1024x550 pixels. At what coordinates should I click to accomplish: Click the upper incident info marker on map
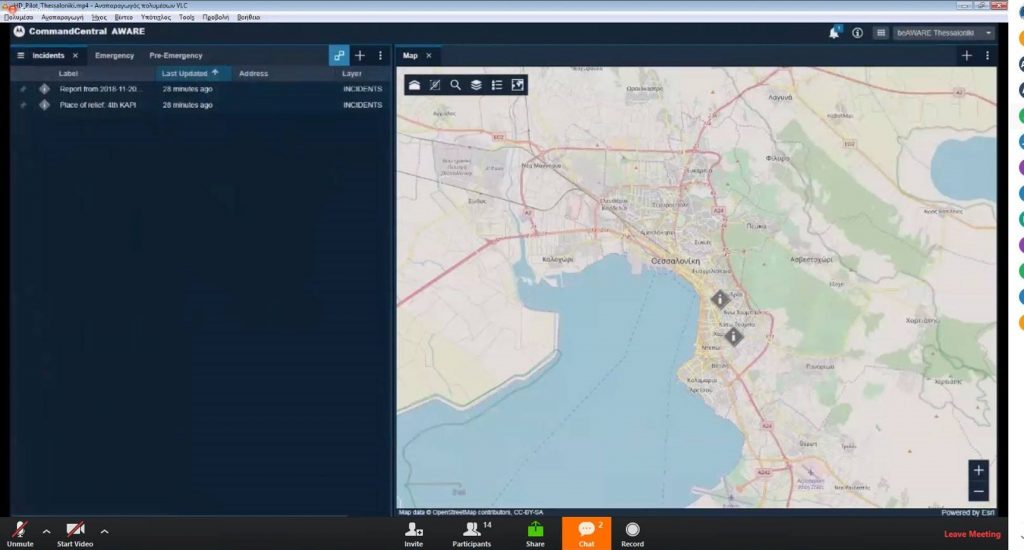point(720,299)
